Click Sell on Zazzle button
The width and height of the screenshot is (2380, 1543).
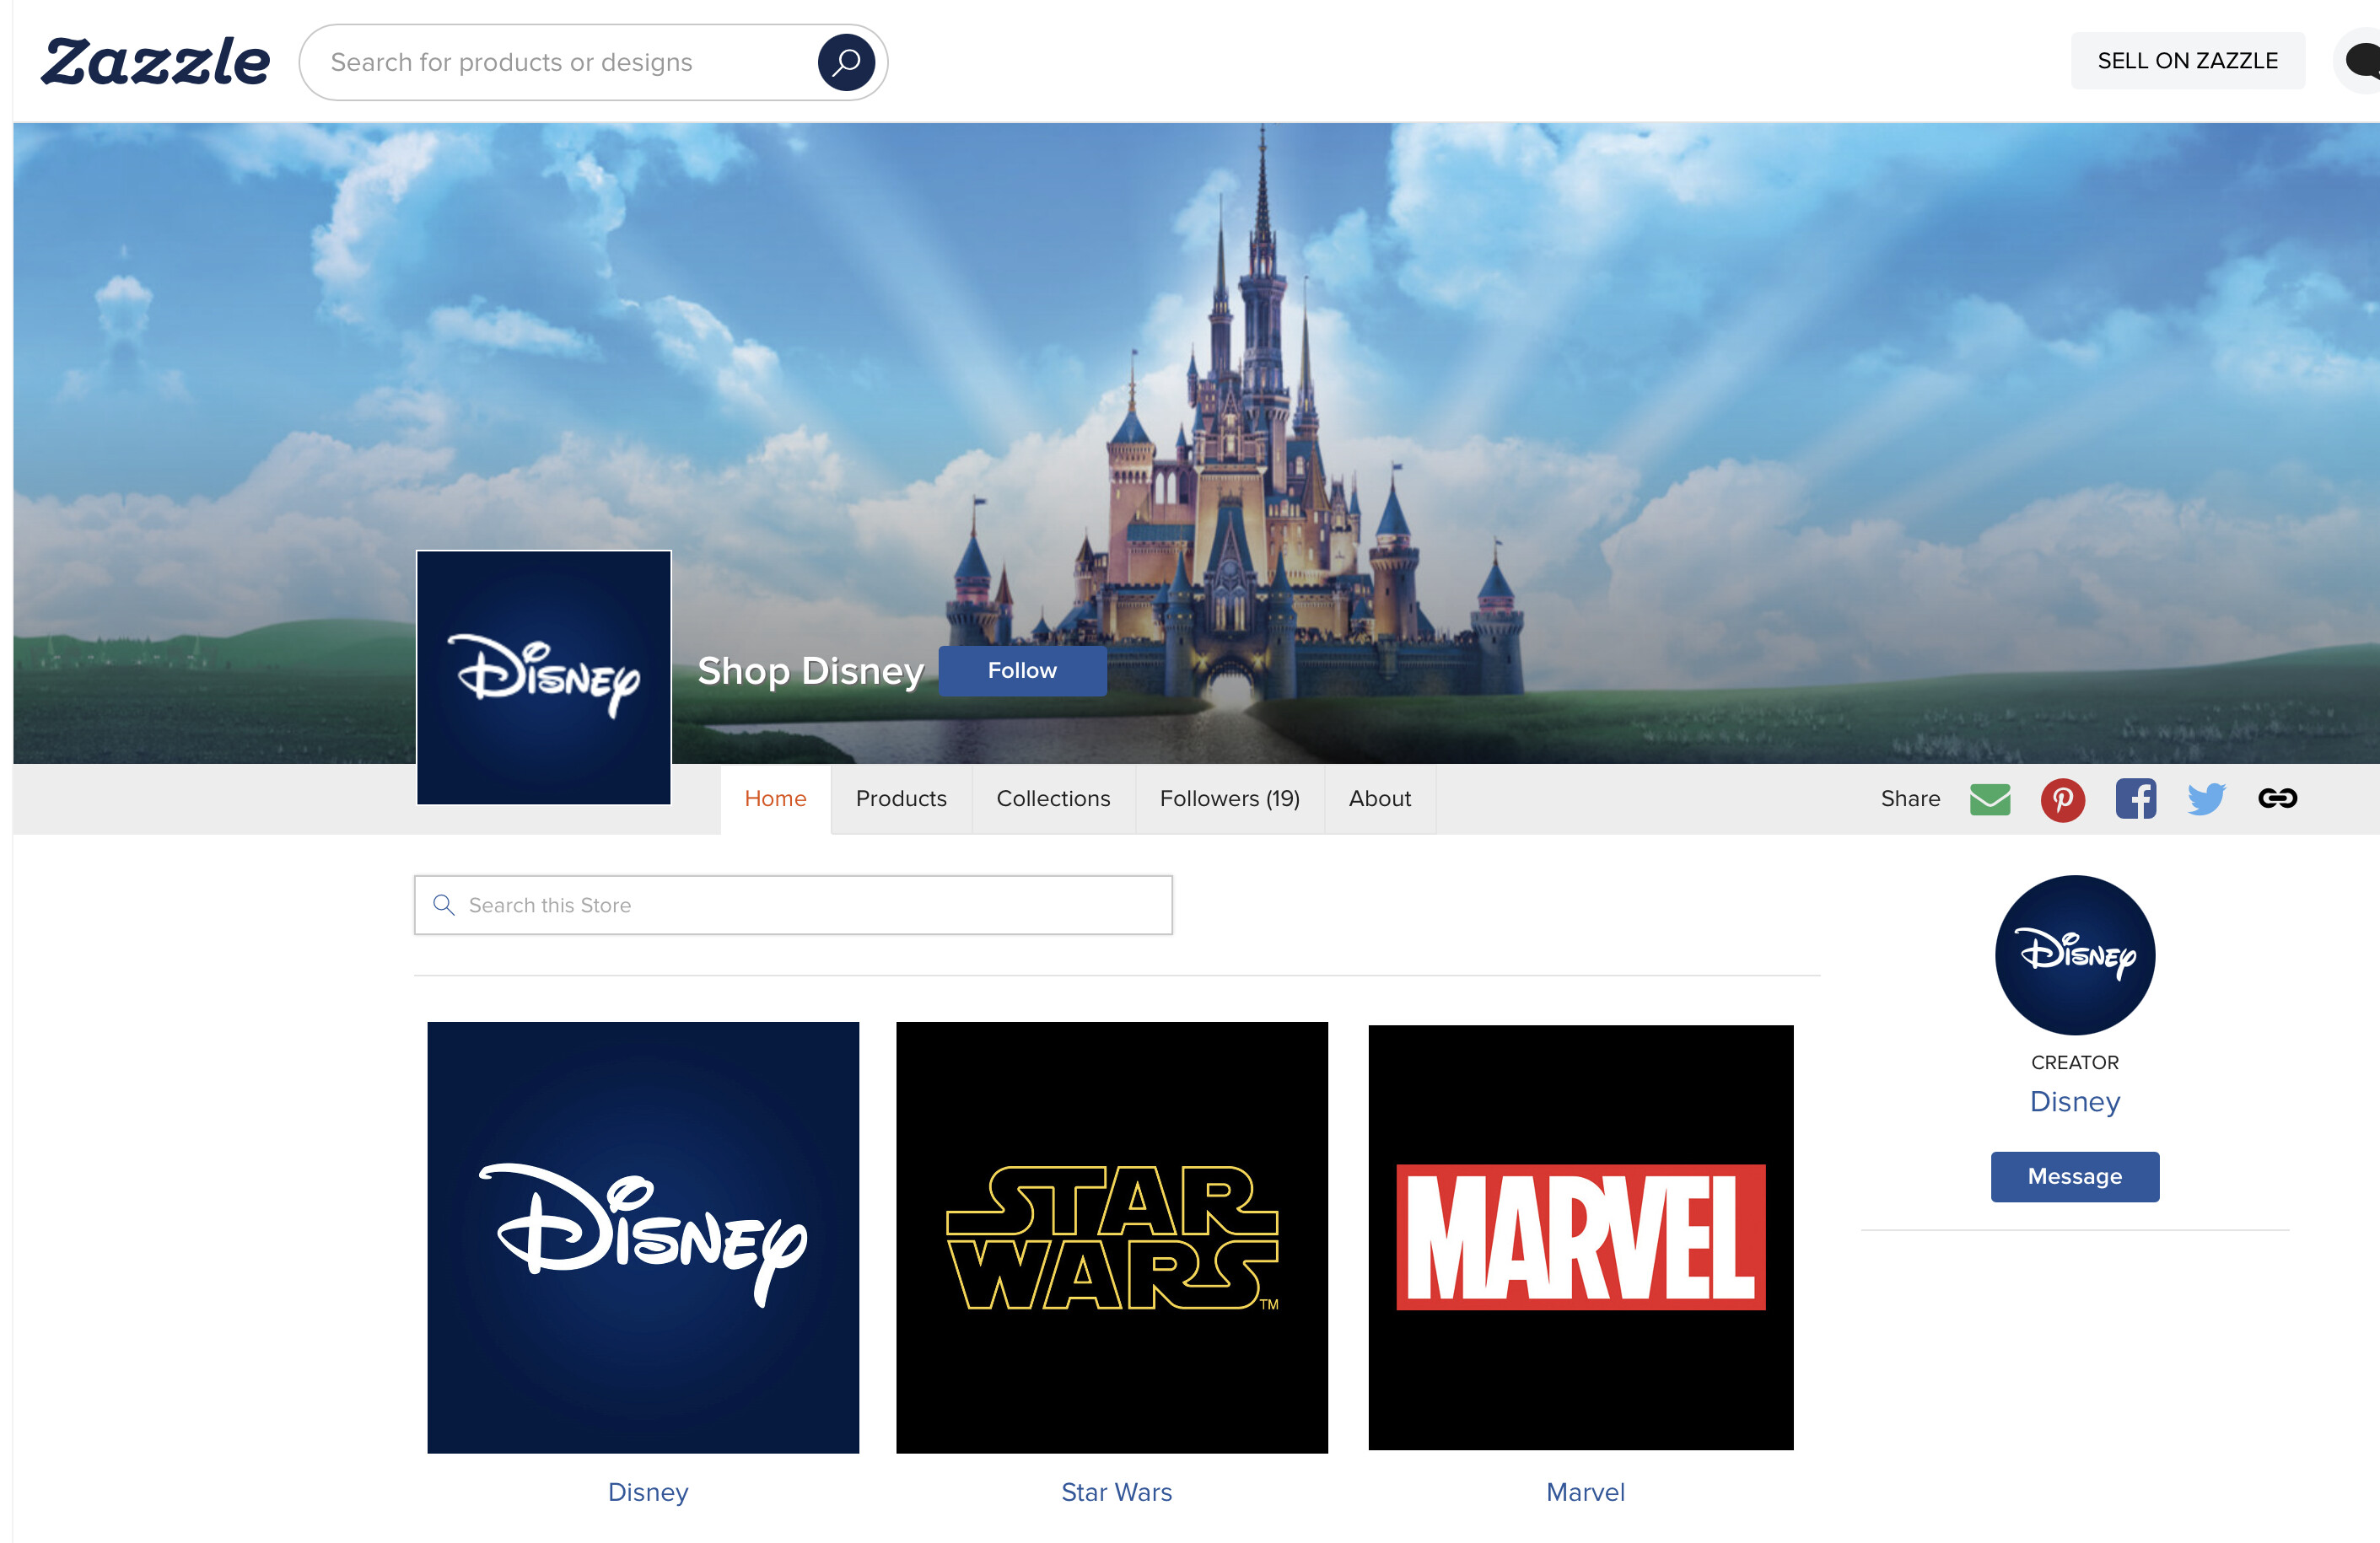pyautogui.click(x=2188, y=61)
